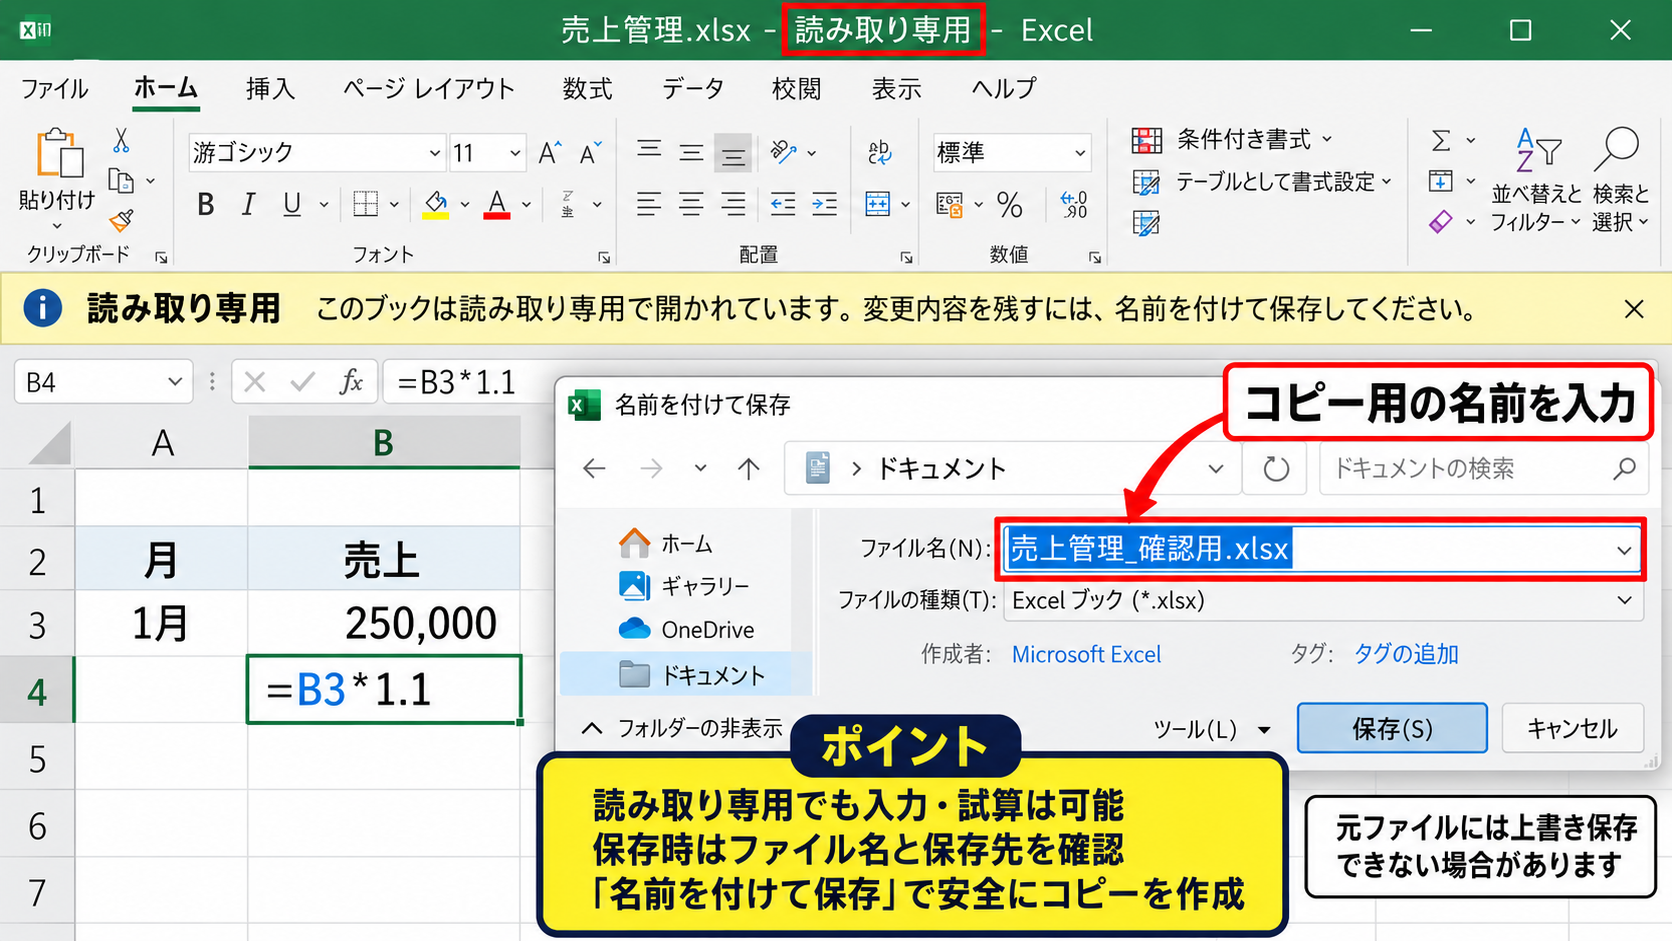Click the phonetic guide icon
Screen dimensions: 1672x941
click(x=567, y=204)
